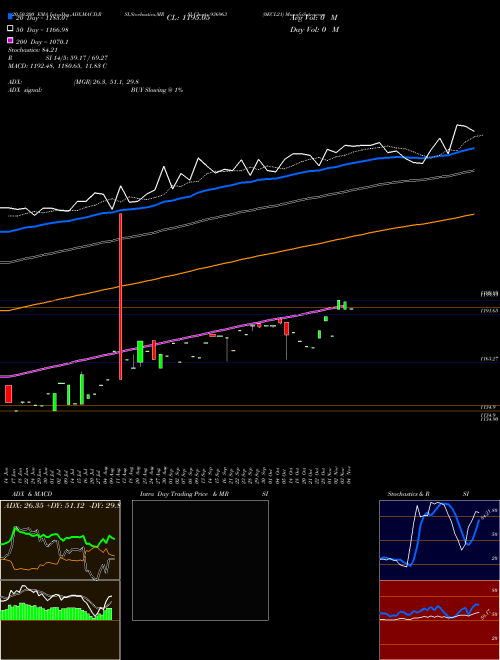Click the 'CL:' closing price value
The image size is (500, 660).
coord(188,18)
